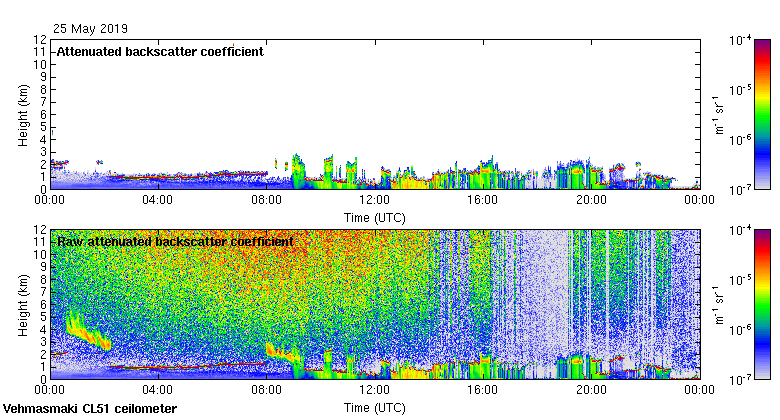Click the 20:00 tick under the raw backscatter plot
Viewport: 780px width, 420px height.
pyautogui.click(x=591, y=390)
